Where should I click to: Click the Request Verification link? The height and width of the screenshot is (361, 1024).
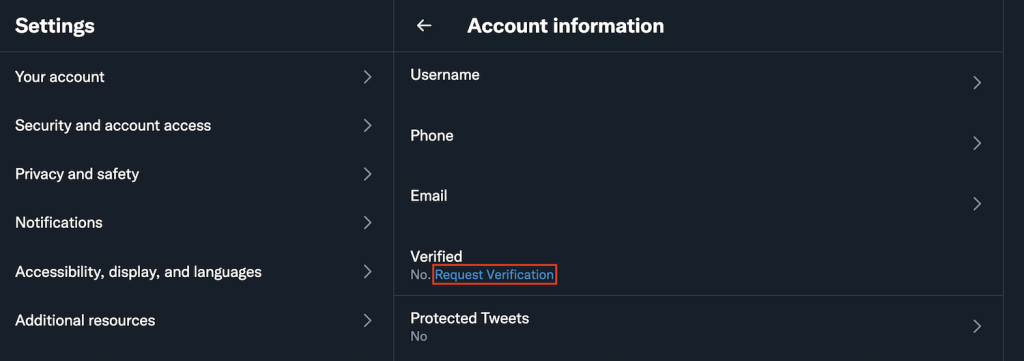[x=494, y=275]
